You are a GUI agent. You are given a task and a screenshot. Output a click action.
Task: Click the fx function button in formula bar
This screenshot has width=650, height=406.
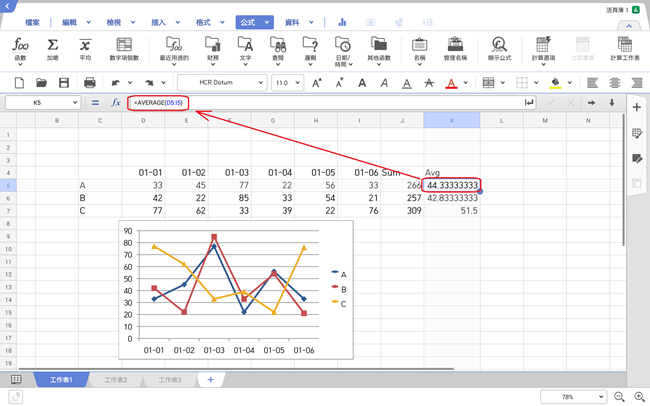coord(116,102)
